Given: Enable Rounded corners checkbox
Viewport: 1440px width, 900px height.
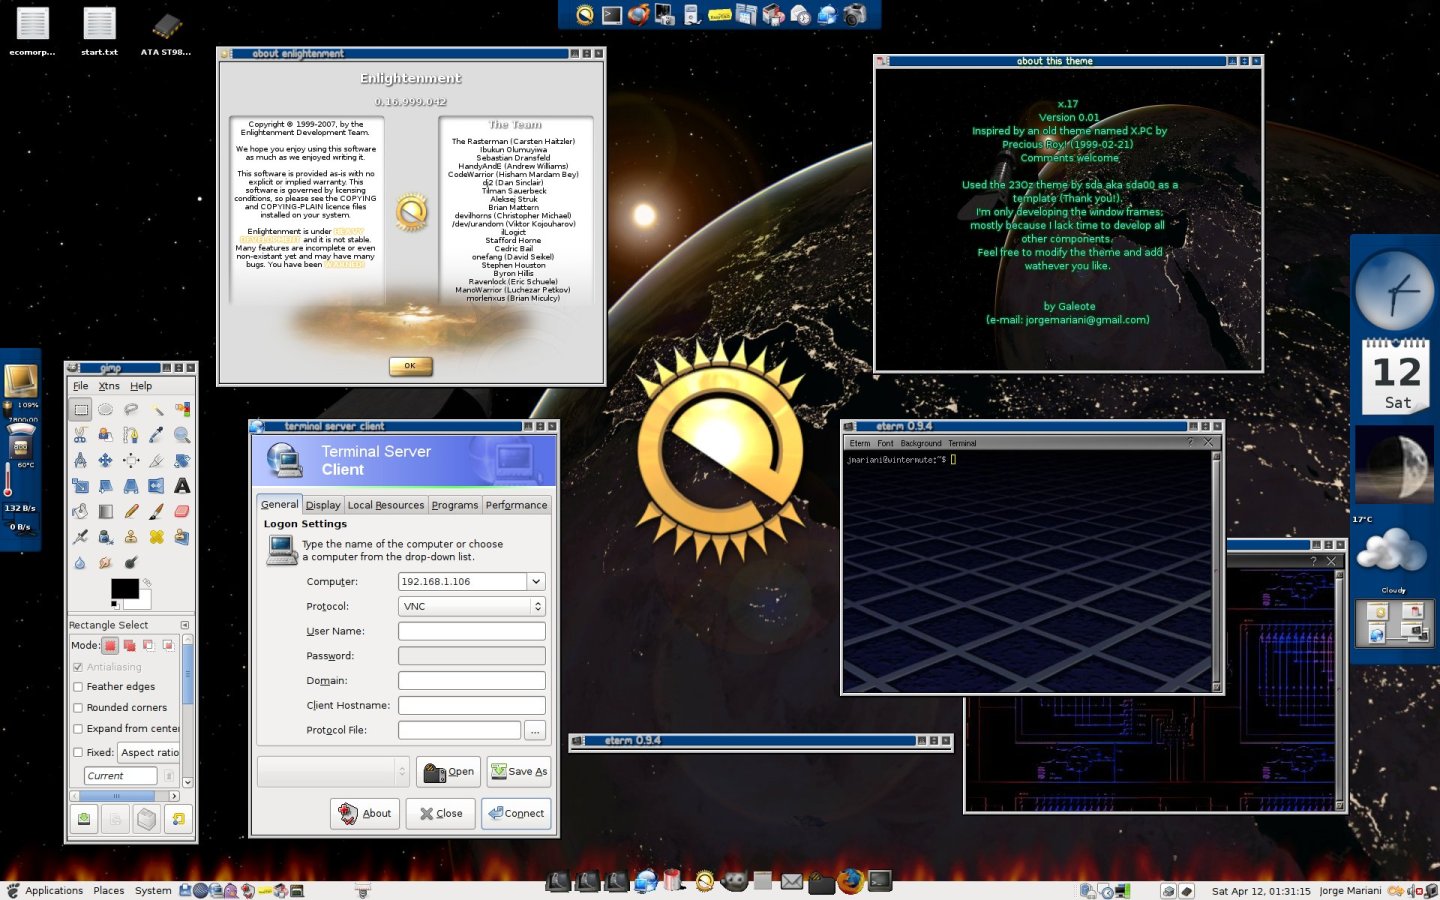Looking at the screenshot, I should click(x=78, y=708).
